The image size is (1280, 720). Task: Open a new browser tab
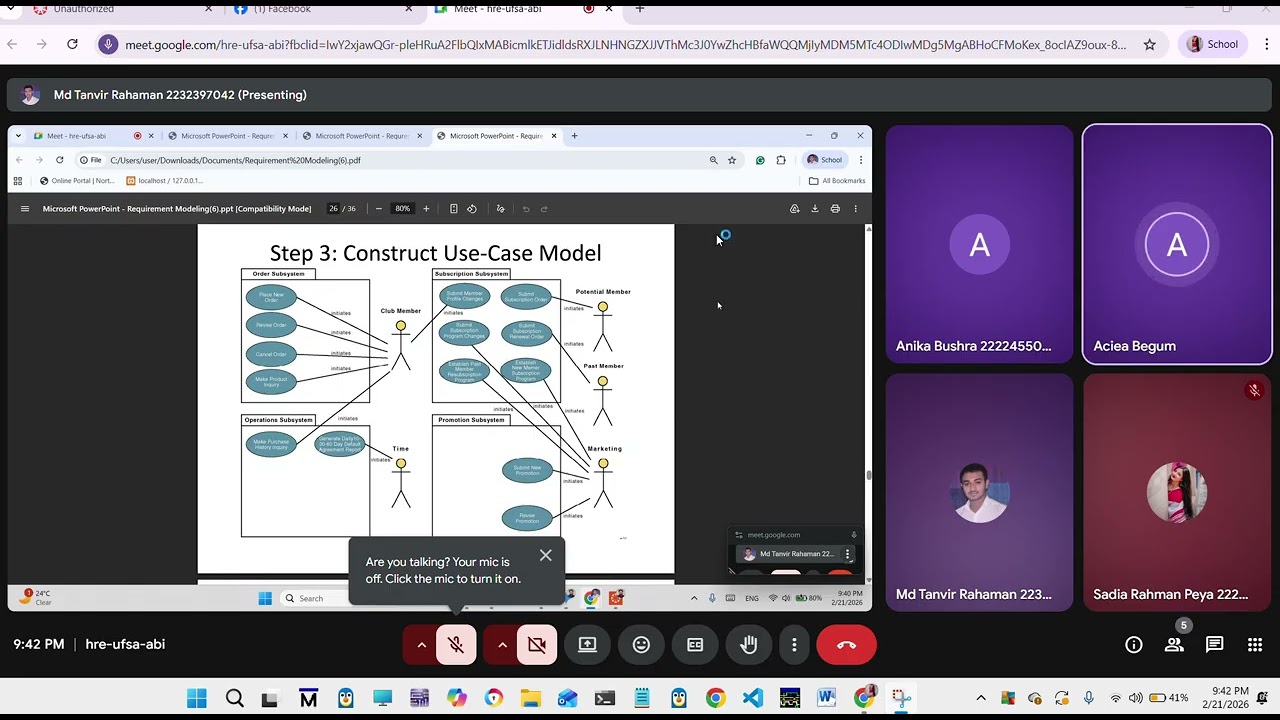(640, 9)
